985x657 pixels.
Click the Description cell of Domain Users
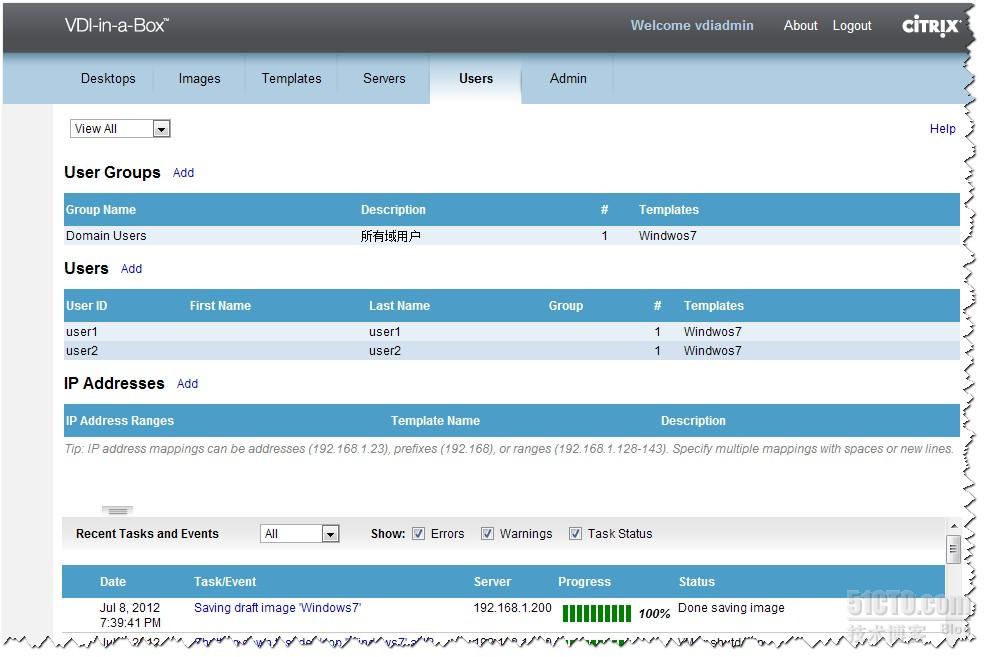390,236
